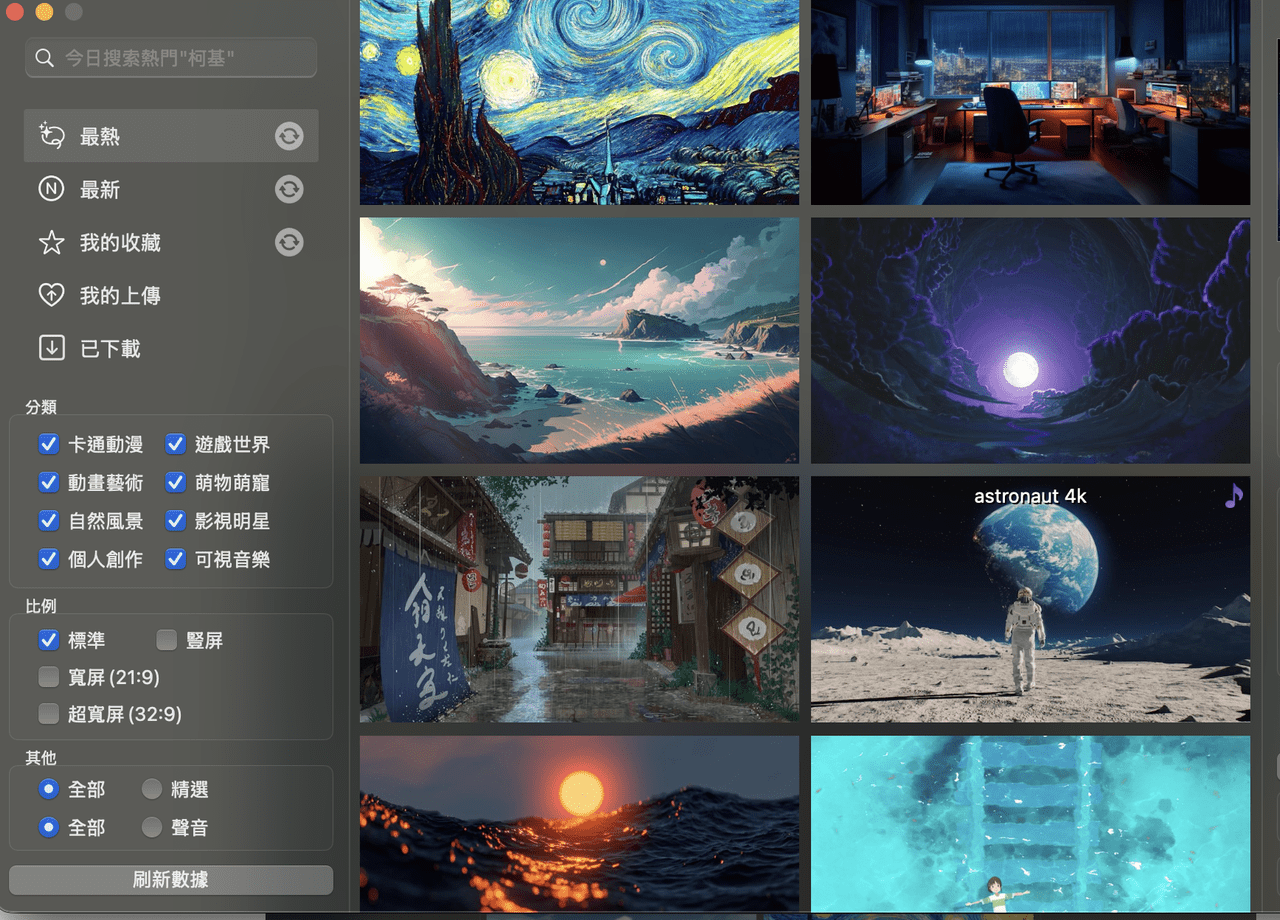Open the coastal cliff seascape wallpaper

pyautogui.click(x=579, y=341)
